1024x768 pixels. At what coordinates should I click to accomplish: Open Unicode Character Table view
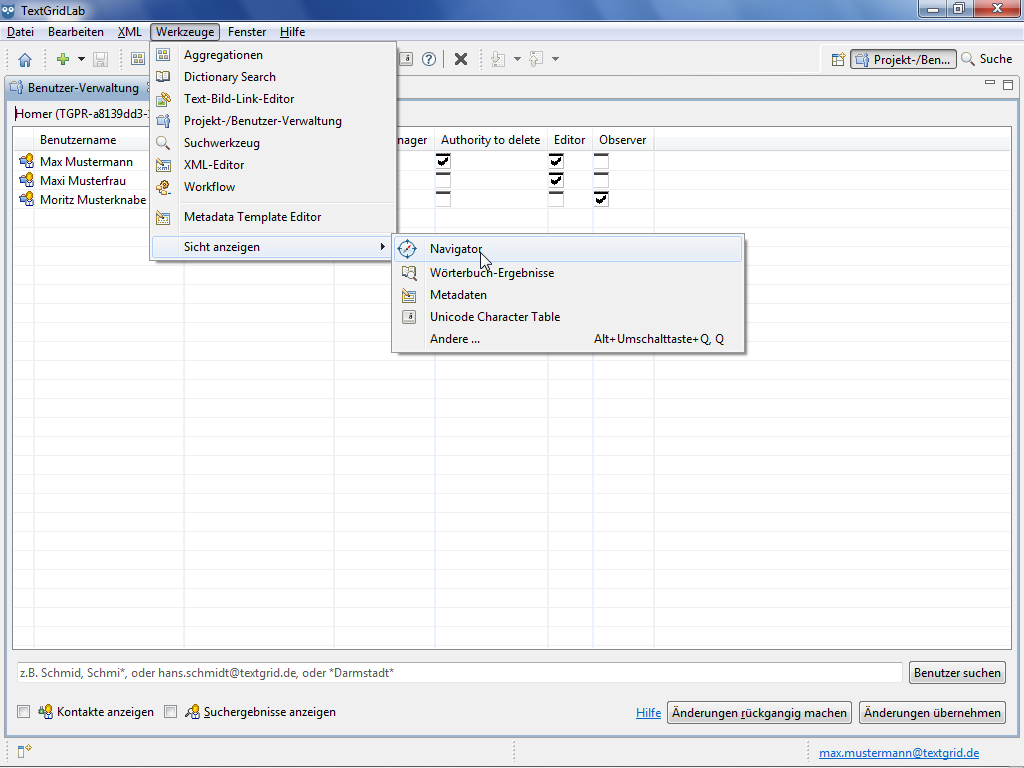click(x=494, y=317)
